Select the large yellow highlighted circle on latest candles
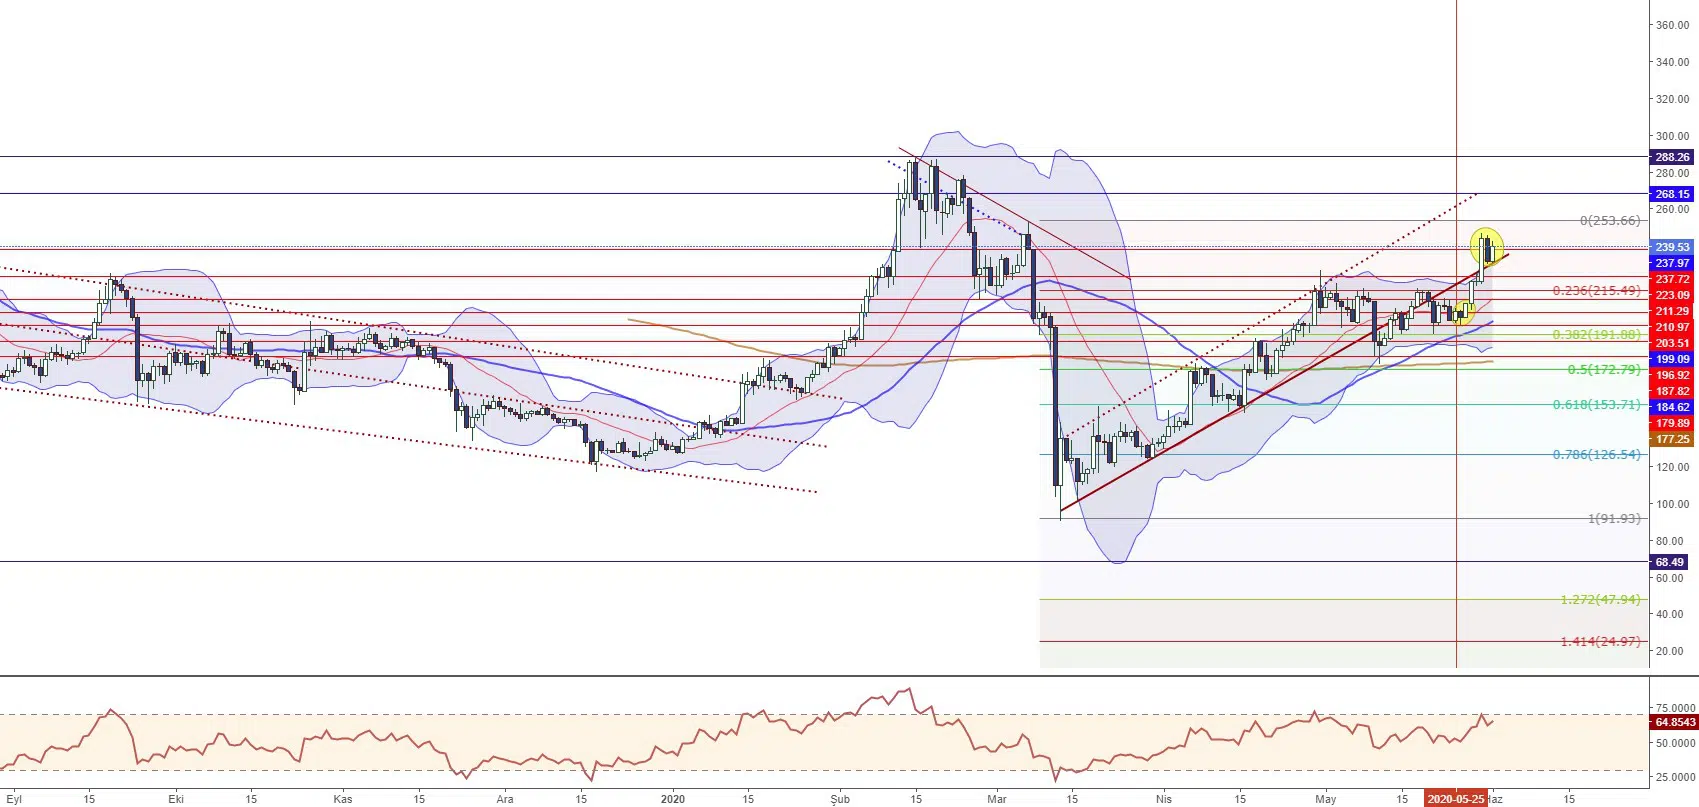 click(x=1487, y=247)
